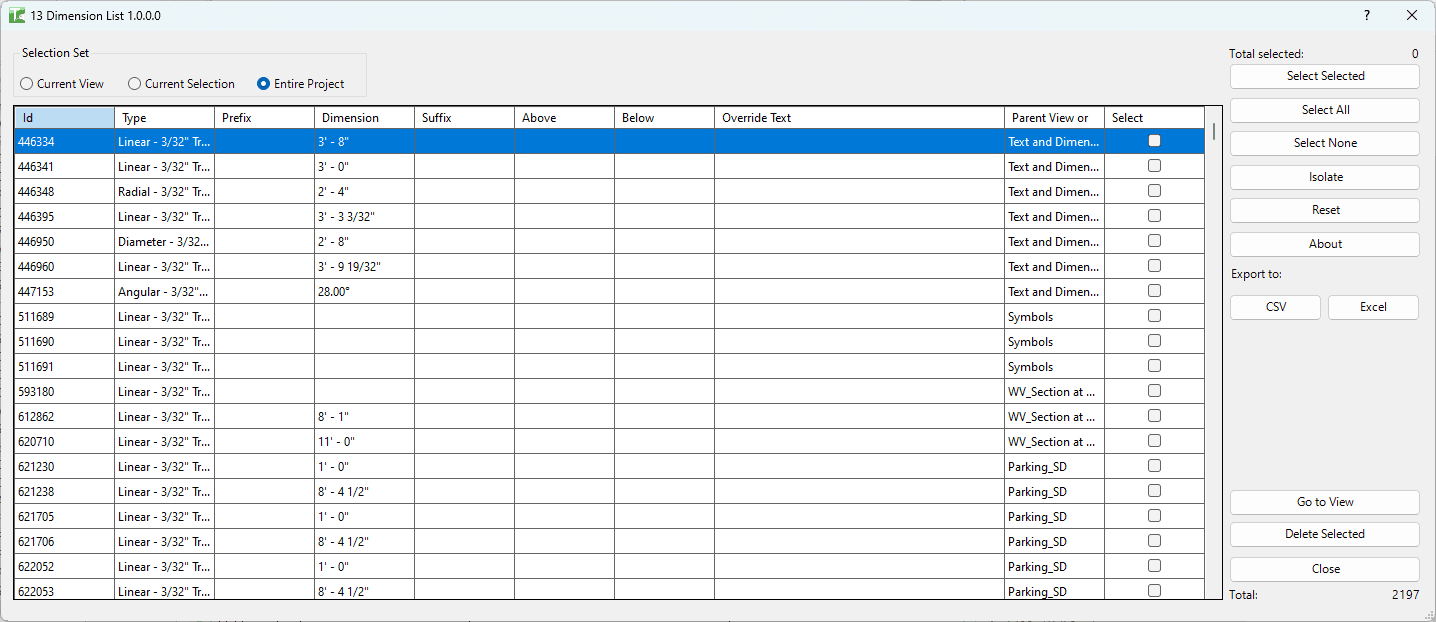Check the box for row 622052

point(1154,566)
